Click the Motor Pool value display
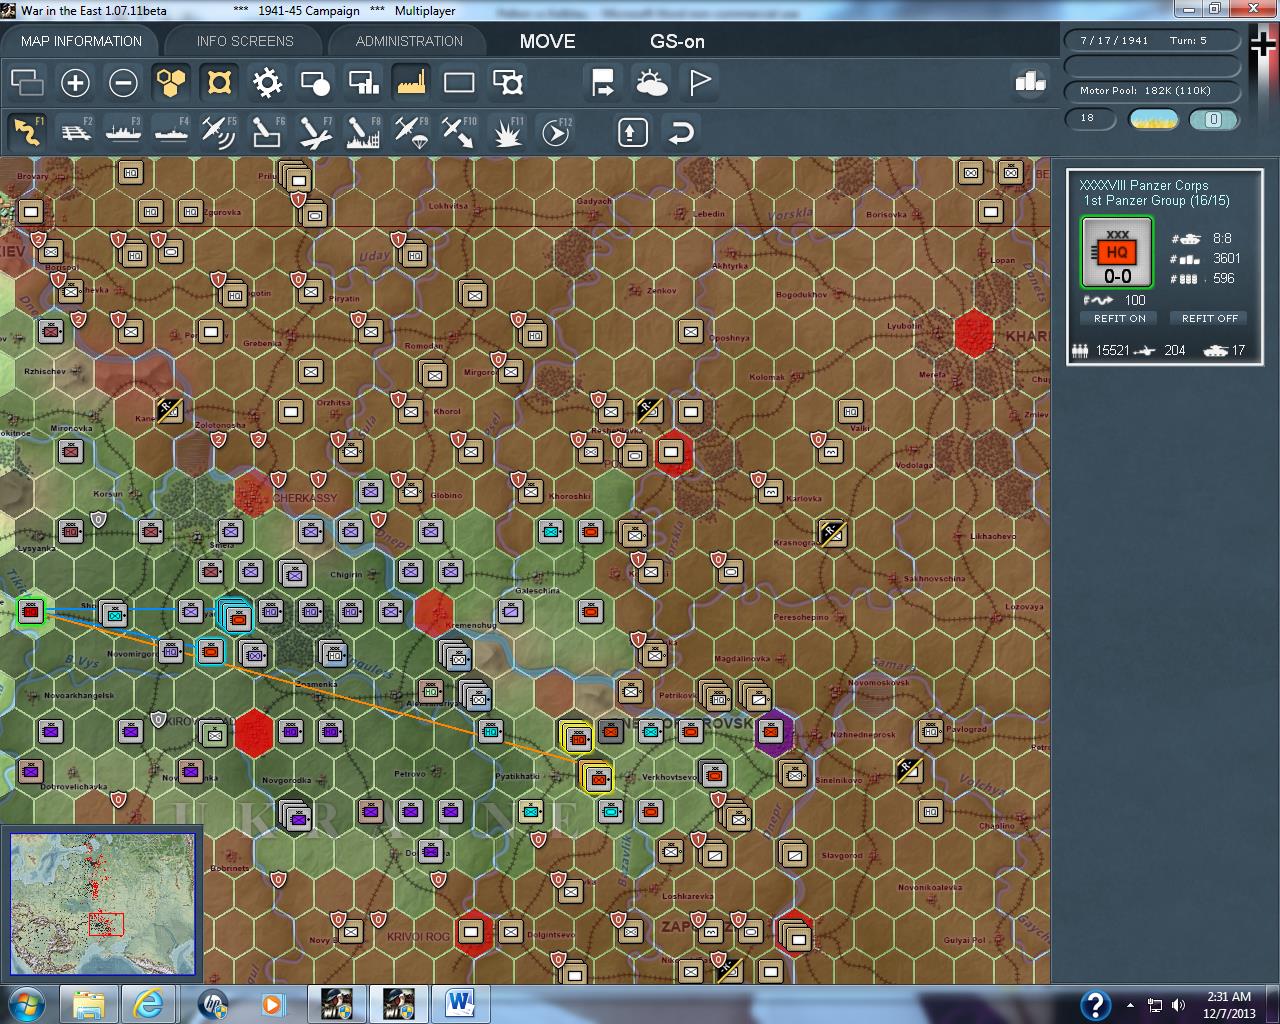Viewport: 1280px width, 1024px height. click(1152, 91)
